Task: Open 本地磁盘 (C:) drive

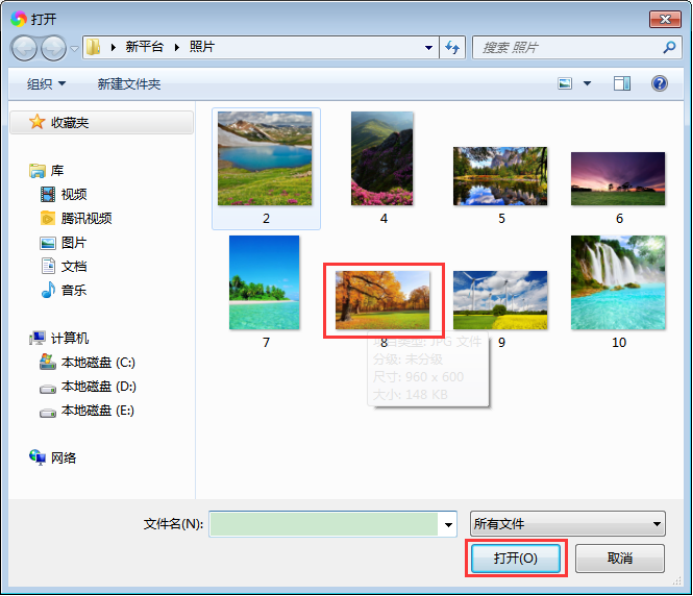Action: coord(97,362)
